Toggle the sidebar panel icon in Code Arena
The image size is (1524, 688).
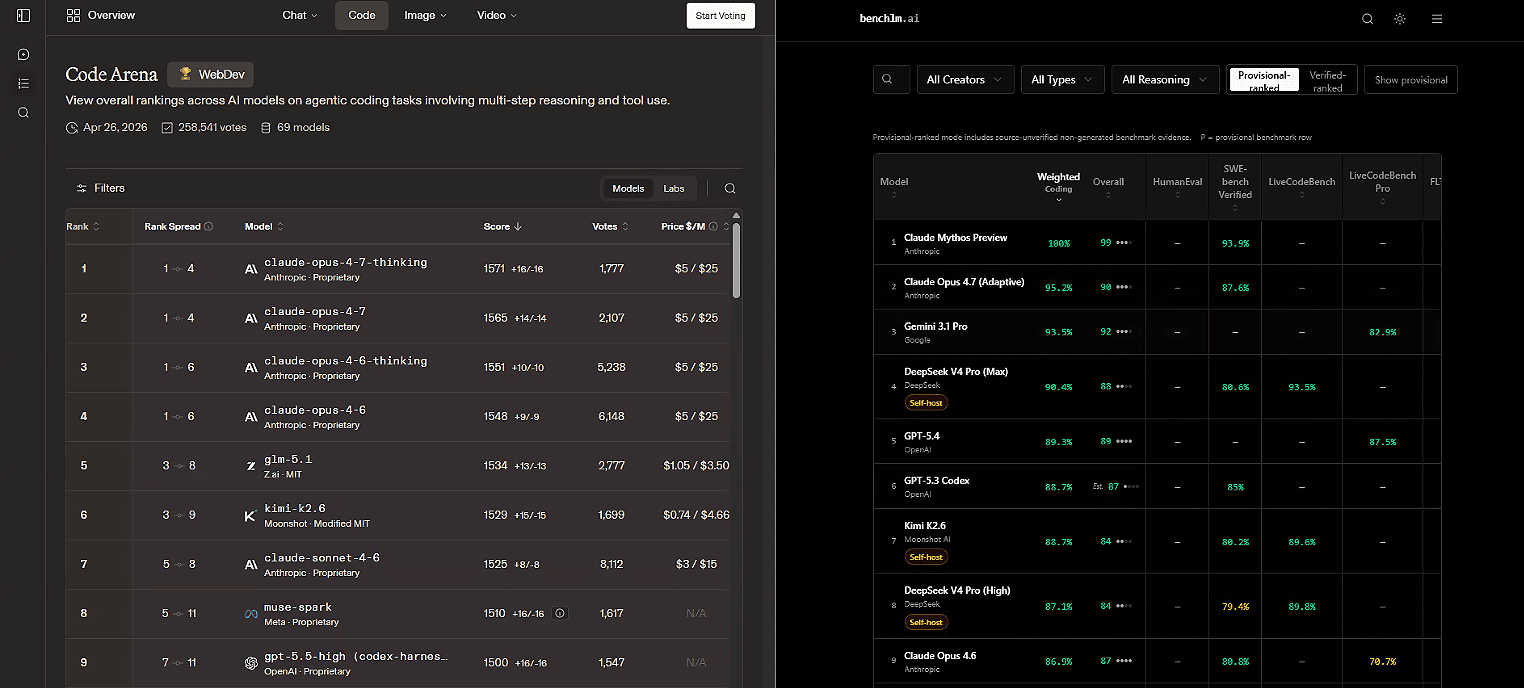point(23,15)
